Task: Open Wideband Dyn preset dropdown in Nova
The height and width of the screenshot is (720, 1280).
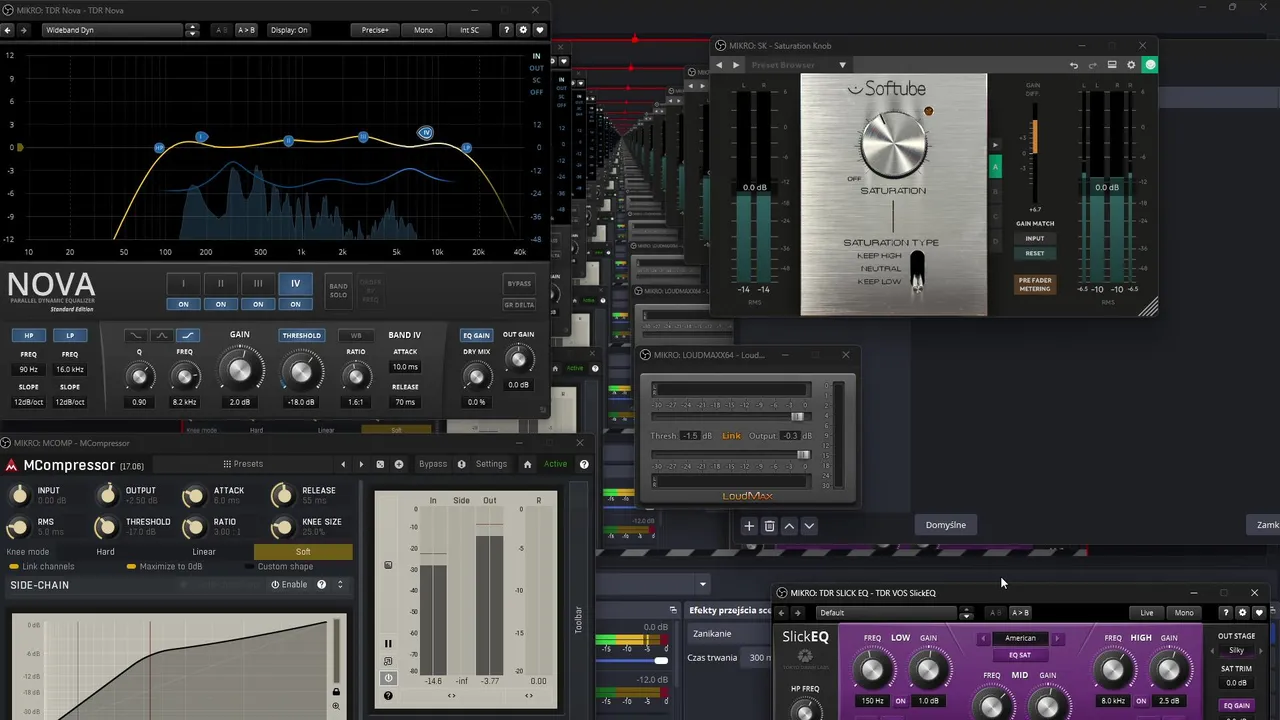Action: (x=113, y=30)
